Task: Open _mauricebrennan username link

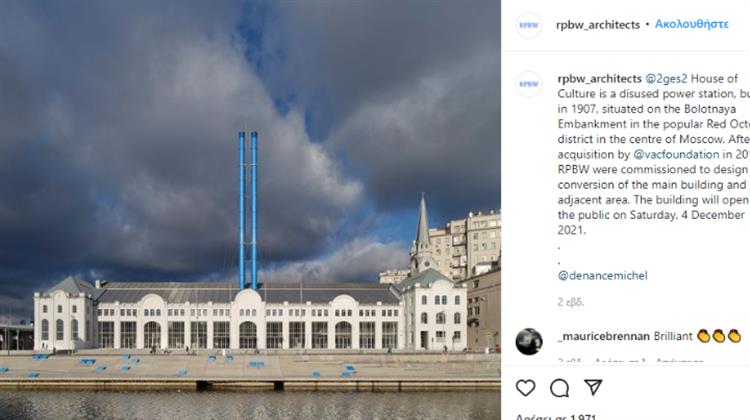Action: click(604, 336)
